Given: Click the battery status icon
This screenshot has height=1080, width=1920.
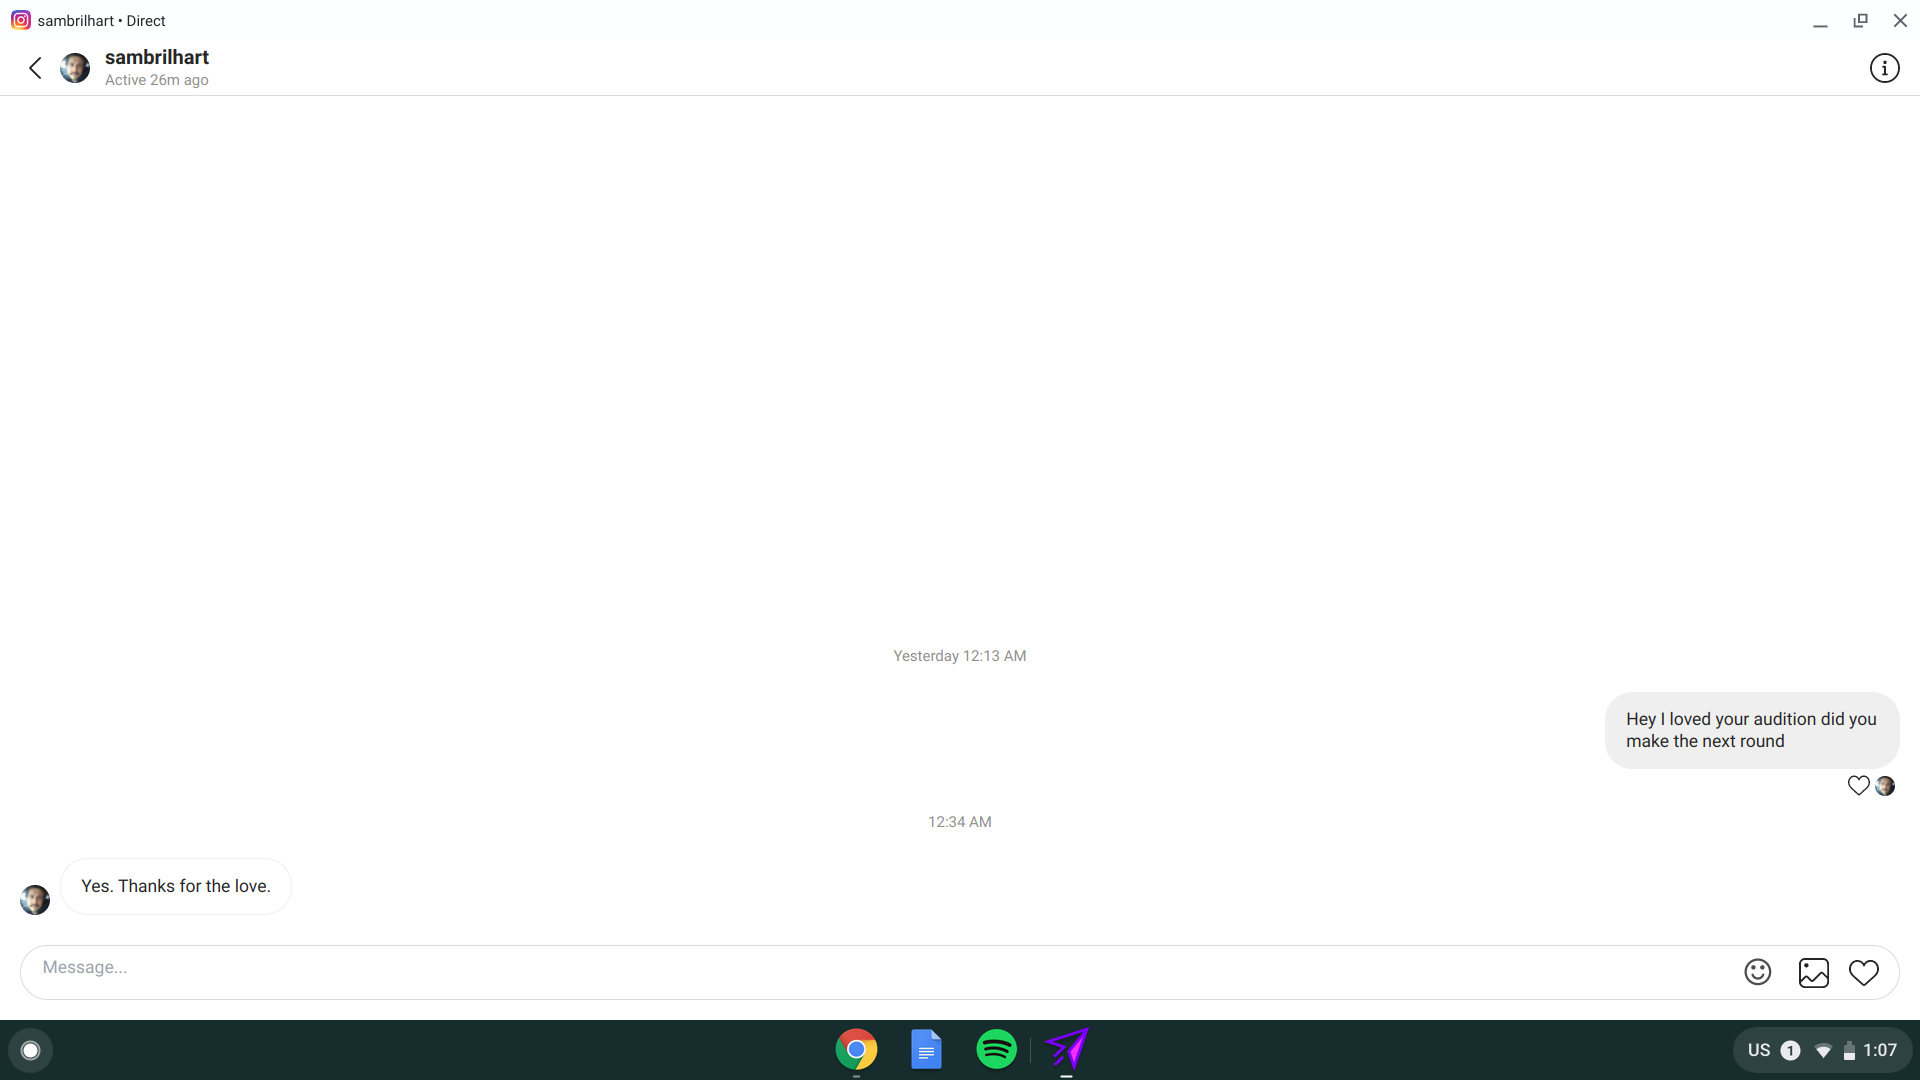Looking at the screenshot, I should (1849, 1050).
